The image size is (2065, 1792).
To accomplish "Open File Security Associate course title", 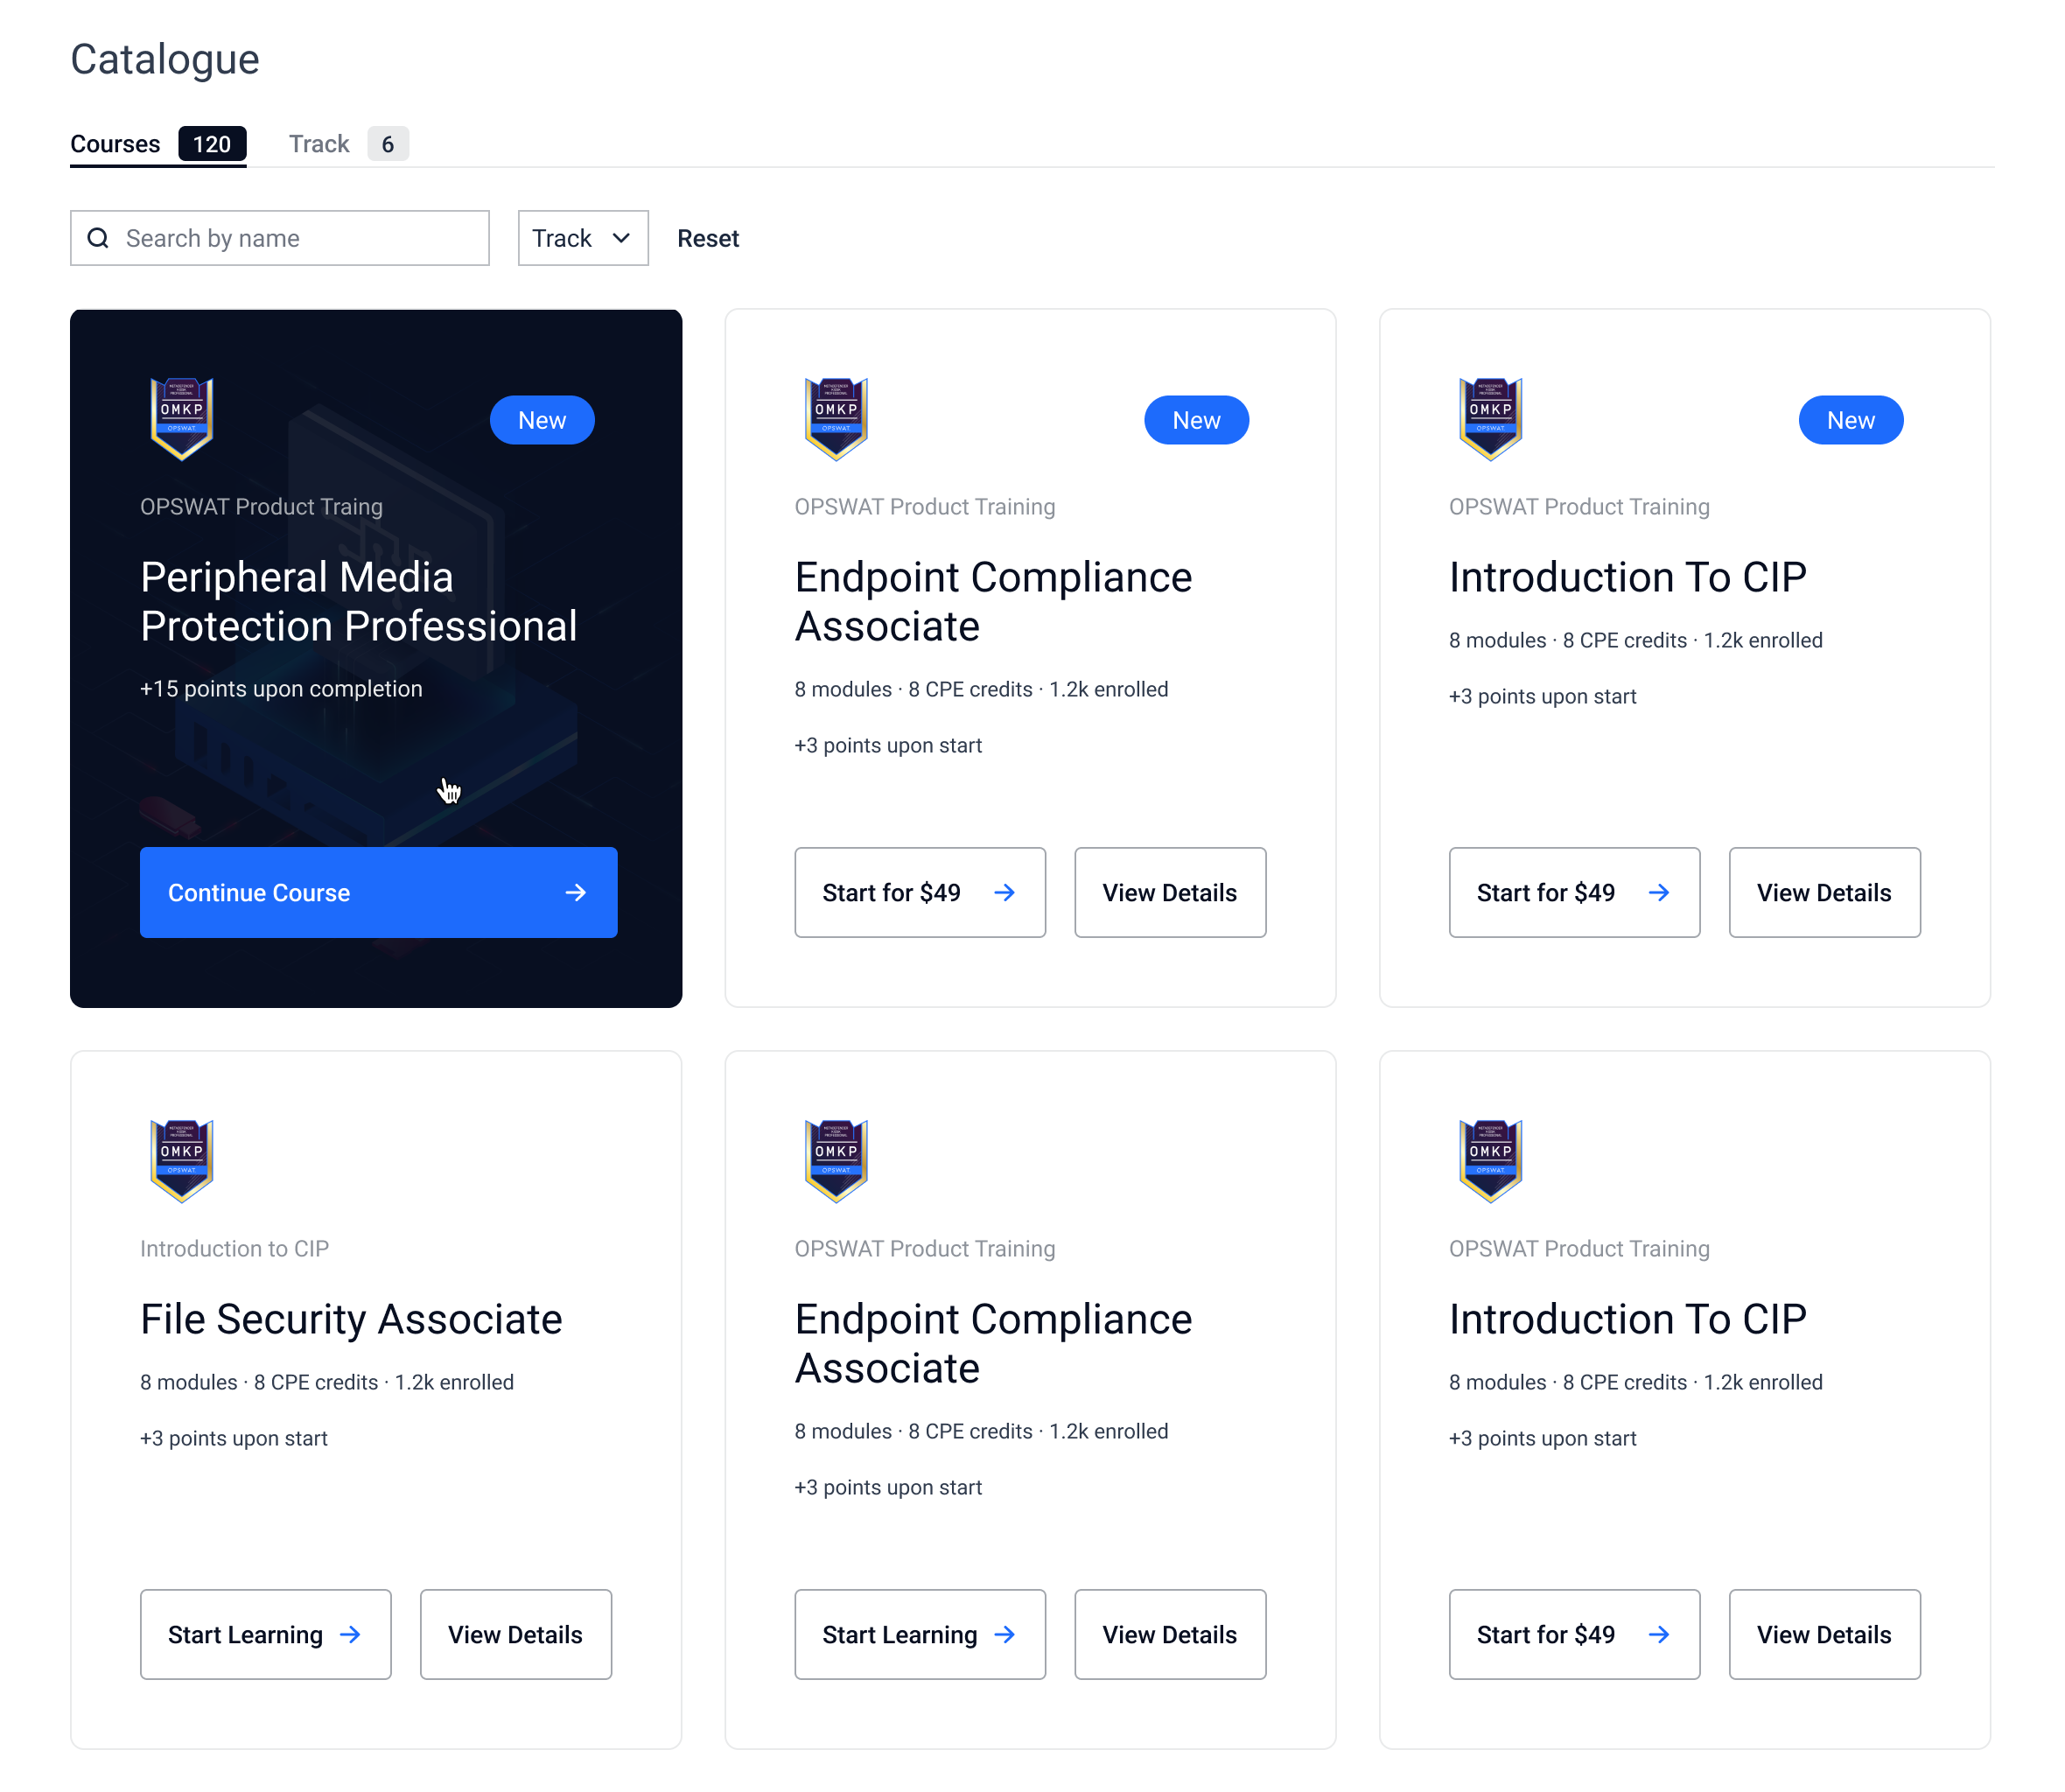I will (x=351, y=1319).
